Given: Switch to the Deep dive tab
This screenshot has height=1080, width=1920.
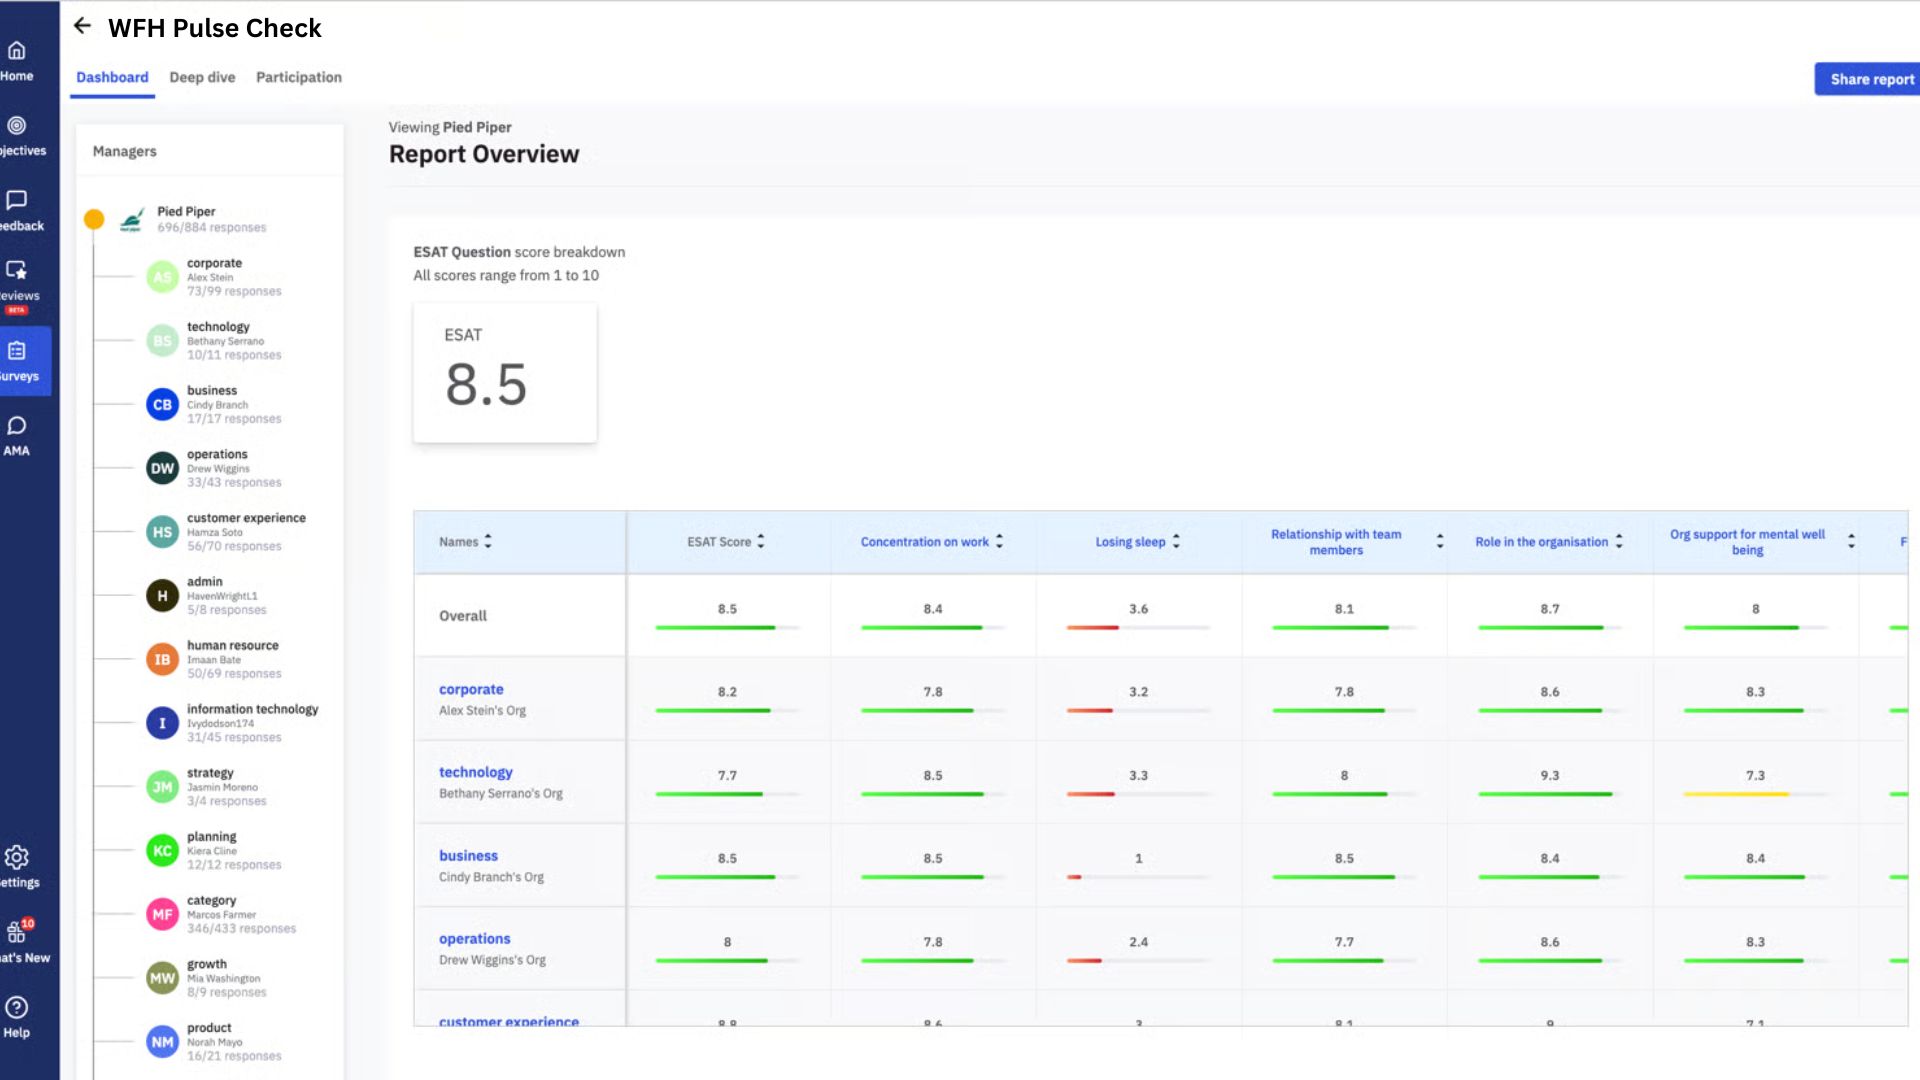Looking at the screenshot, I should (202, 77).
